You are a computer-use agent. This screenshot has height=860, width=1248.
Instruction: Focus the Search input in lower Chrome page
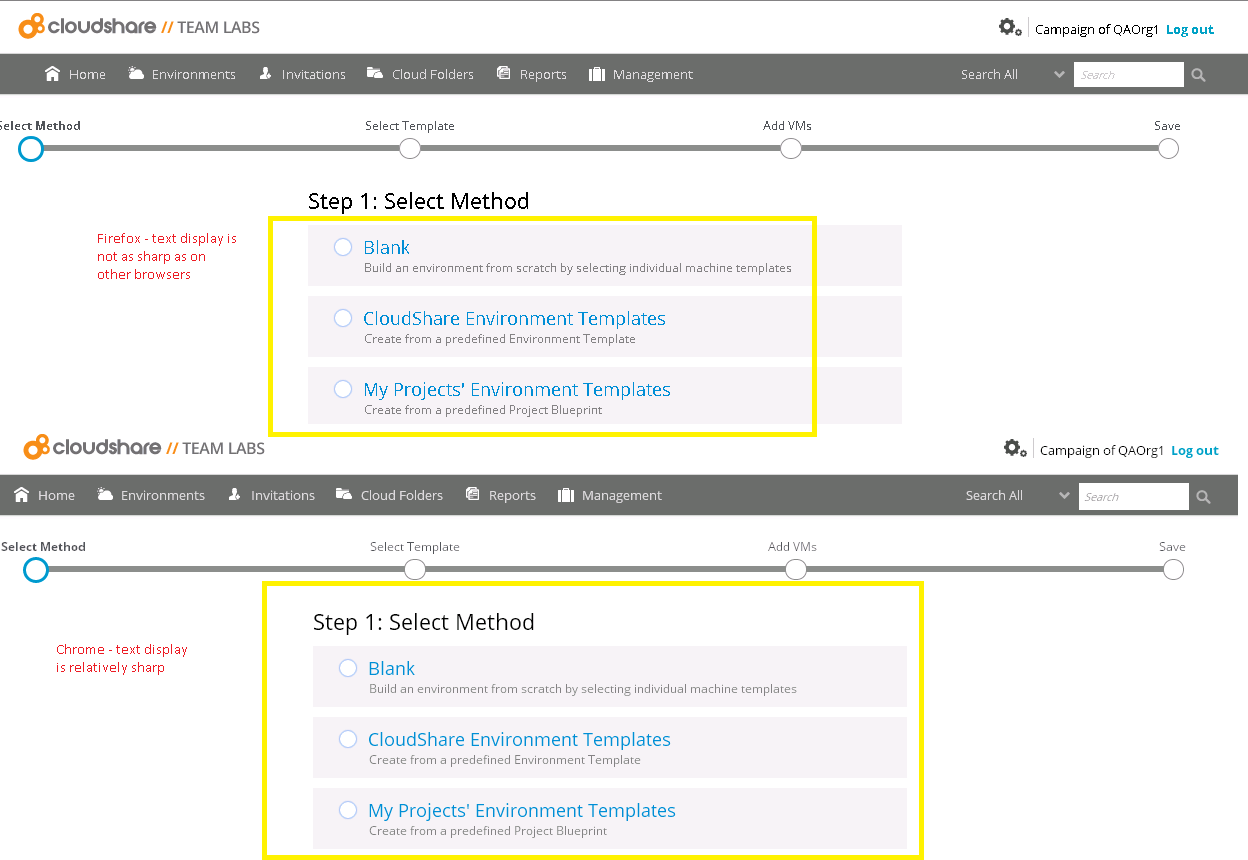coord(1134,496)
